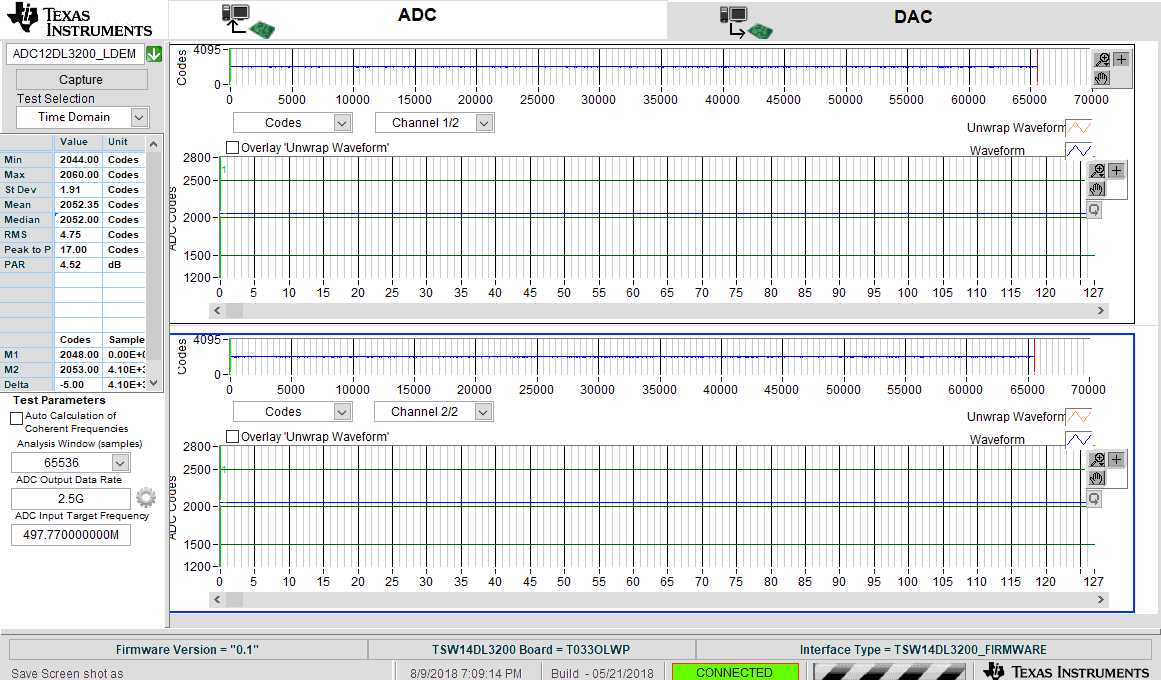Click the gear icon beside ADC Output Data Rate
Image resolution: width=1161 pixels, height=680 pixels.
click(146, 498)
